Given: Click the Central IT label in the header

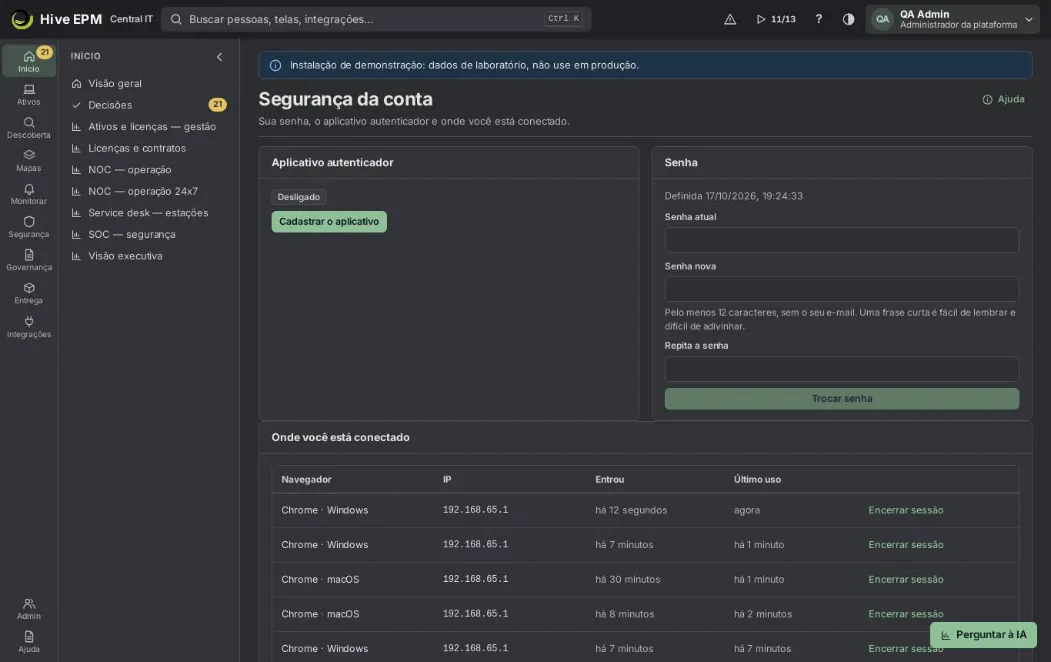Looking at the screenshot, I should point(131,19).
